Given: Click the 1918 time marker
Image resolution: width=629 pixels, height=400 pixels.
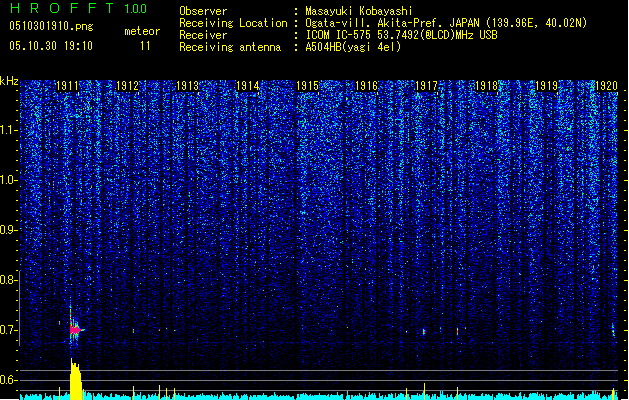Looking at the screenshot, I should 486,86.
